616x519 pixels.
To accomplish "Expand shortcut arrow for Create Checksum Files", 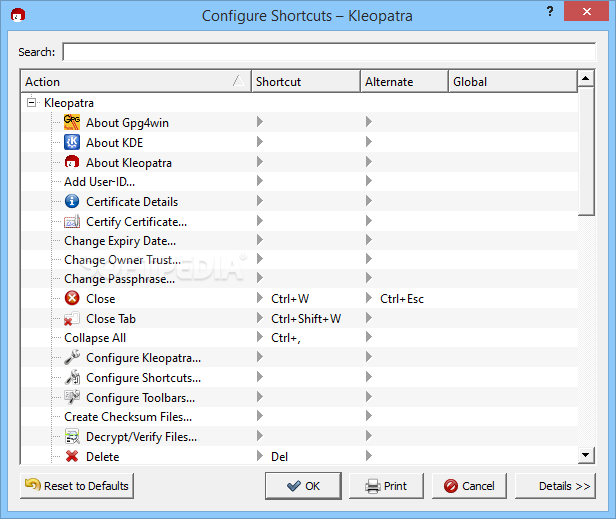I will [x=260, y=416].
